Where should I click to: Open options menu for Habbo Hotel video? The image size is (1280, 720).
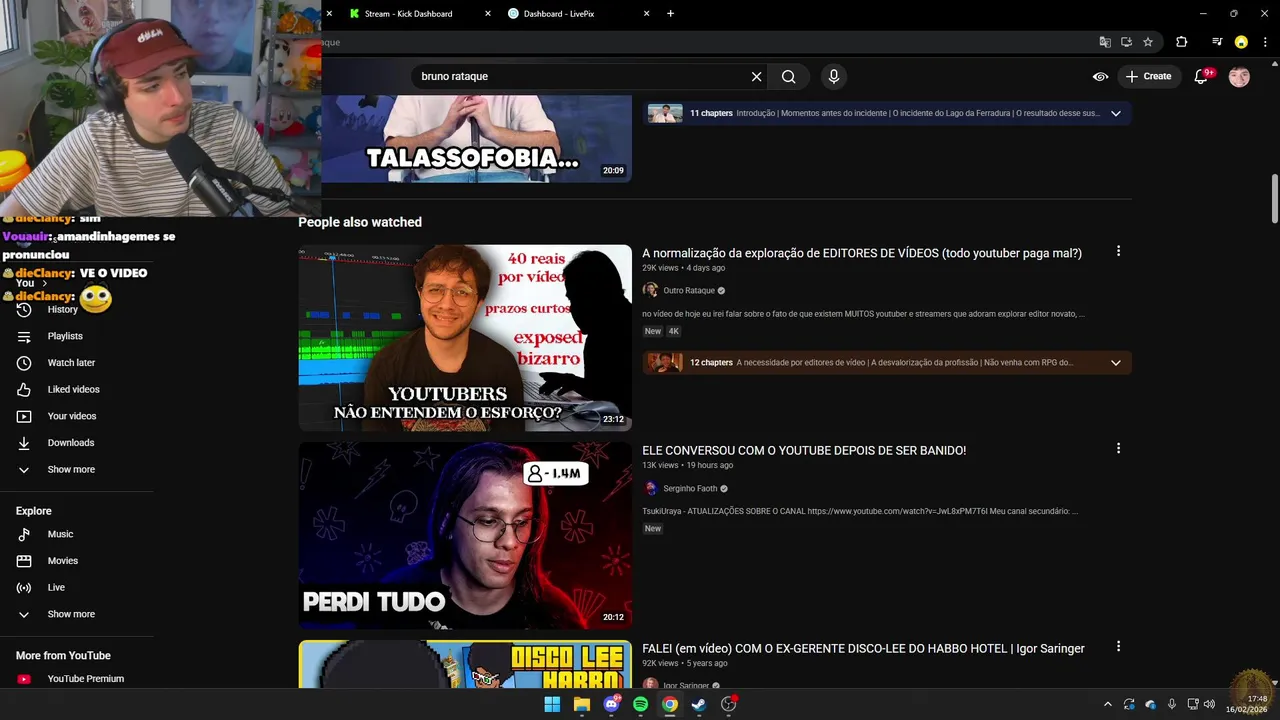1118,647
